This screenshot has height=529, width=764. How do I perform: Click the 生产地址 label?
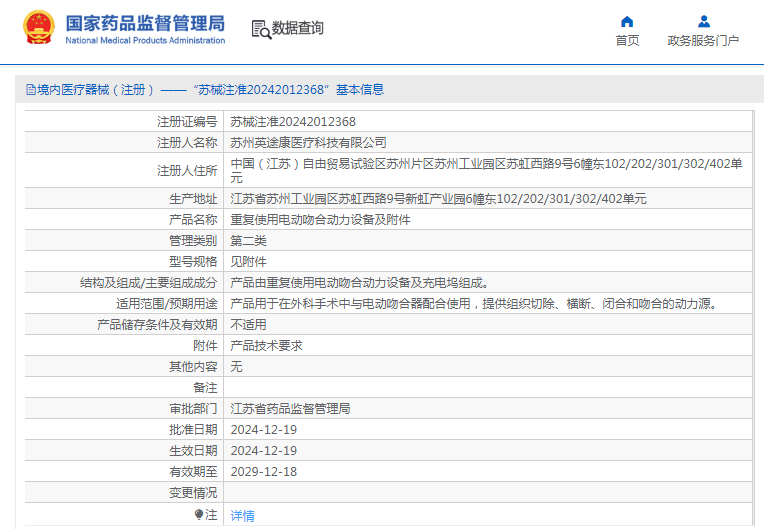(x=193, y=198)
